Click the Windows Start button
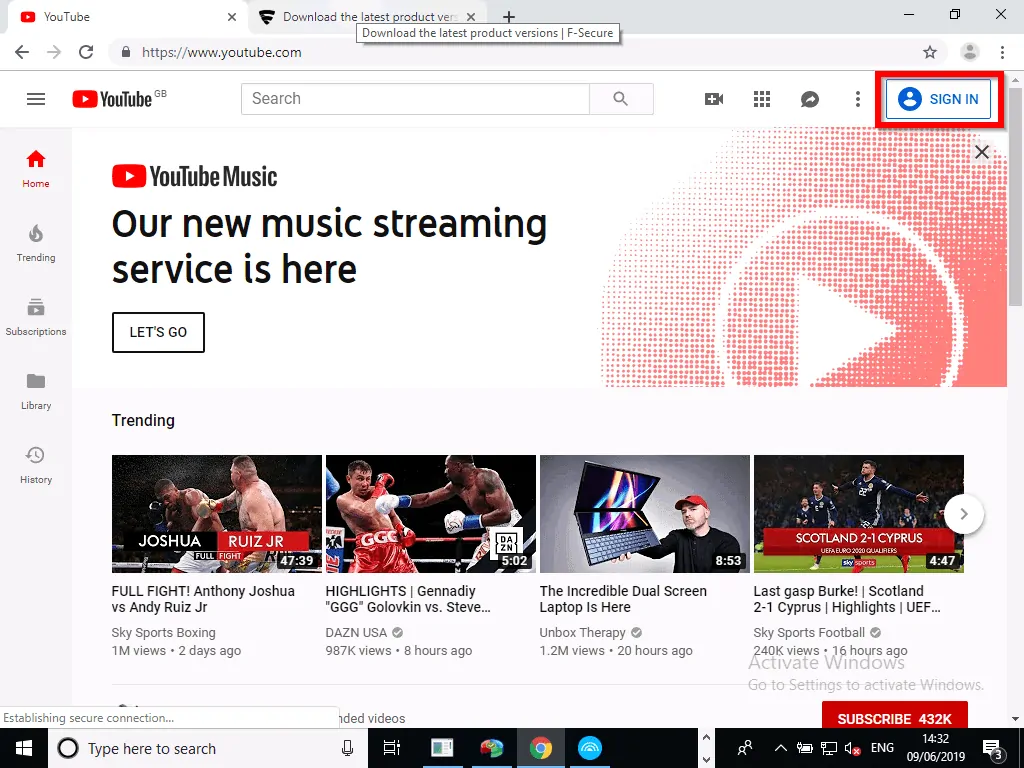1024x768 pixels. 22,748
